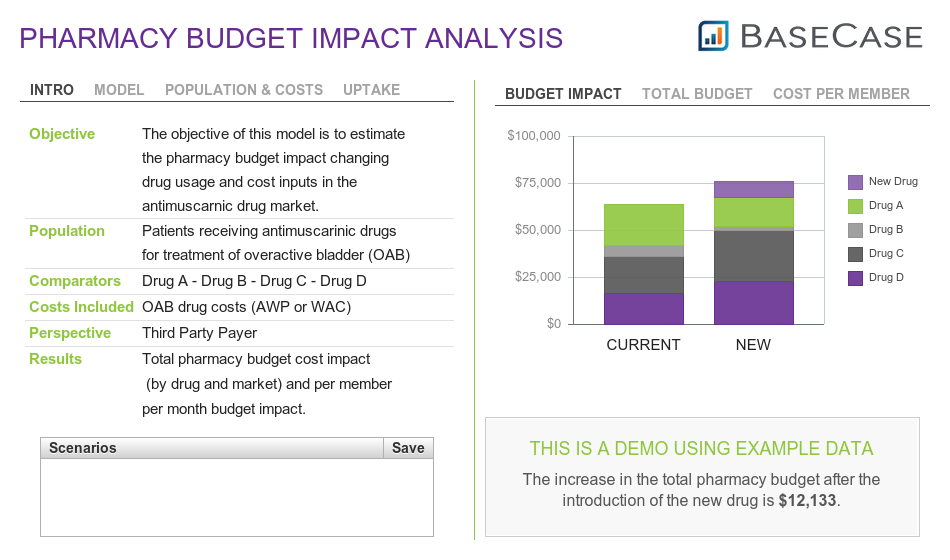Click the NEW bar's dark gray Drug C segment

(754, 256)
